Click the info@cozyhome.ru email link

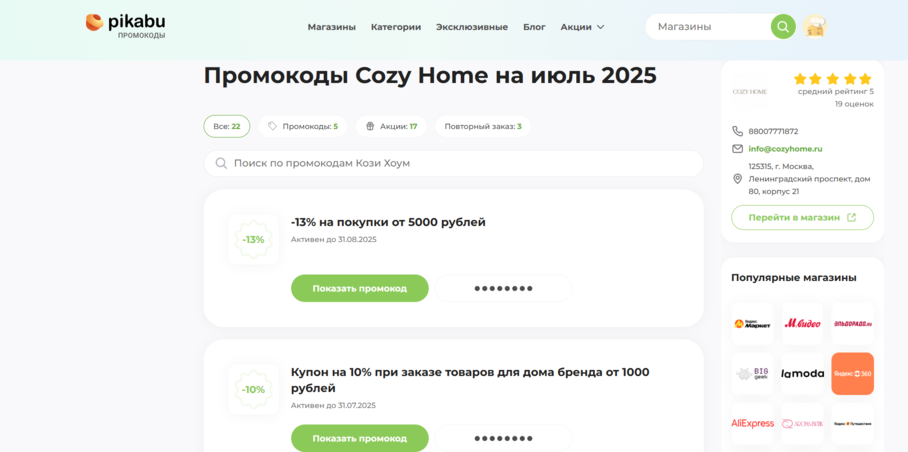[785, 149]
